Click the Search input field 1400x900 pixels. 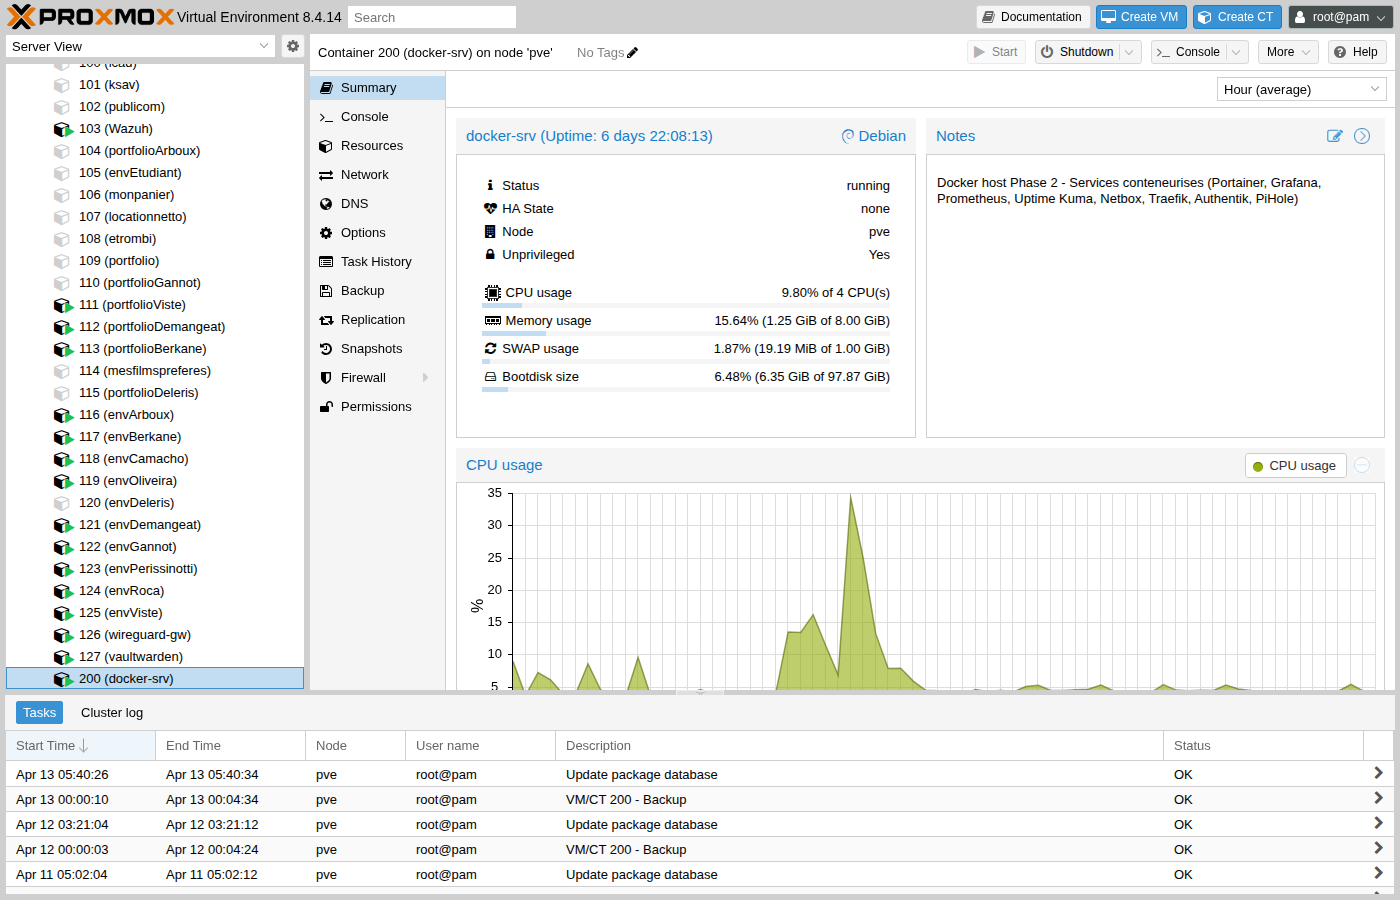pyautogui.click(x=432, y=17)
